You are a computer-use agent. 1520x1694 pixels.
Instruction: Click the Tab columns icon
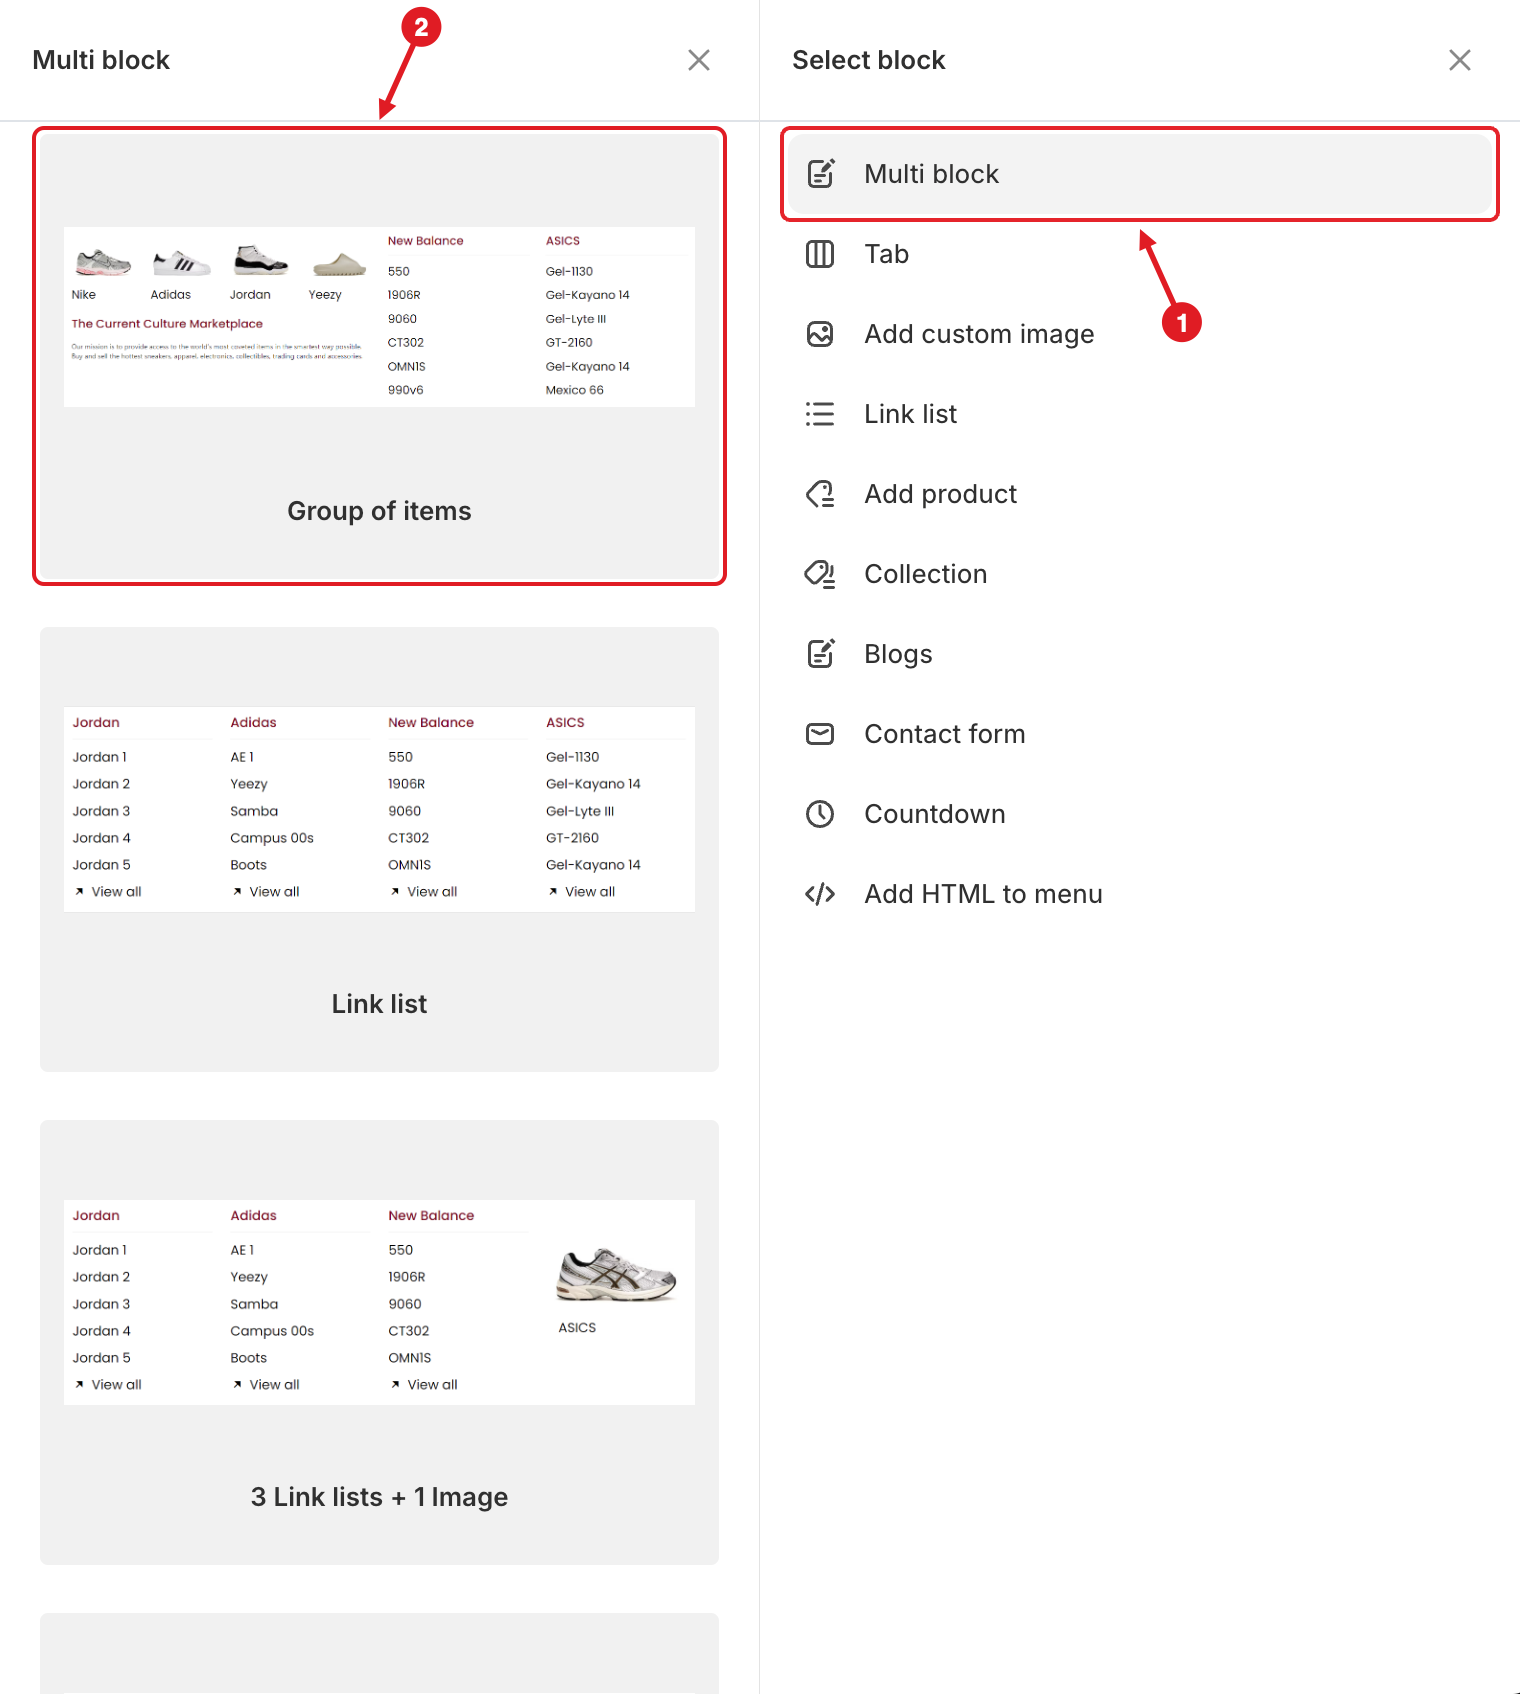point(820,254)
